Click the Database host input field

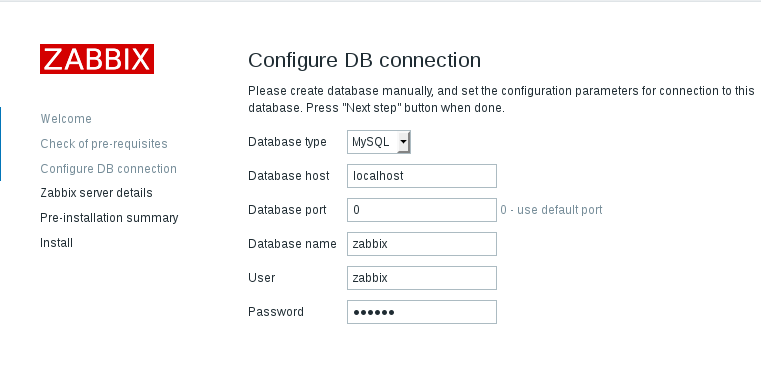pos(422,176)
